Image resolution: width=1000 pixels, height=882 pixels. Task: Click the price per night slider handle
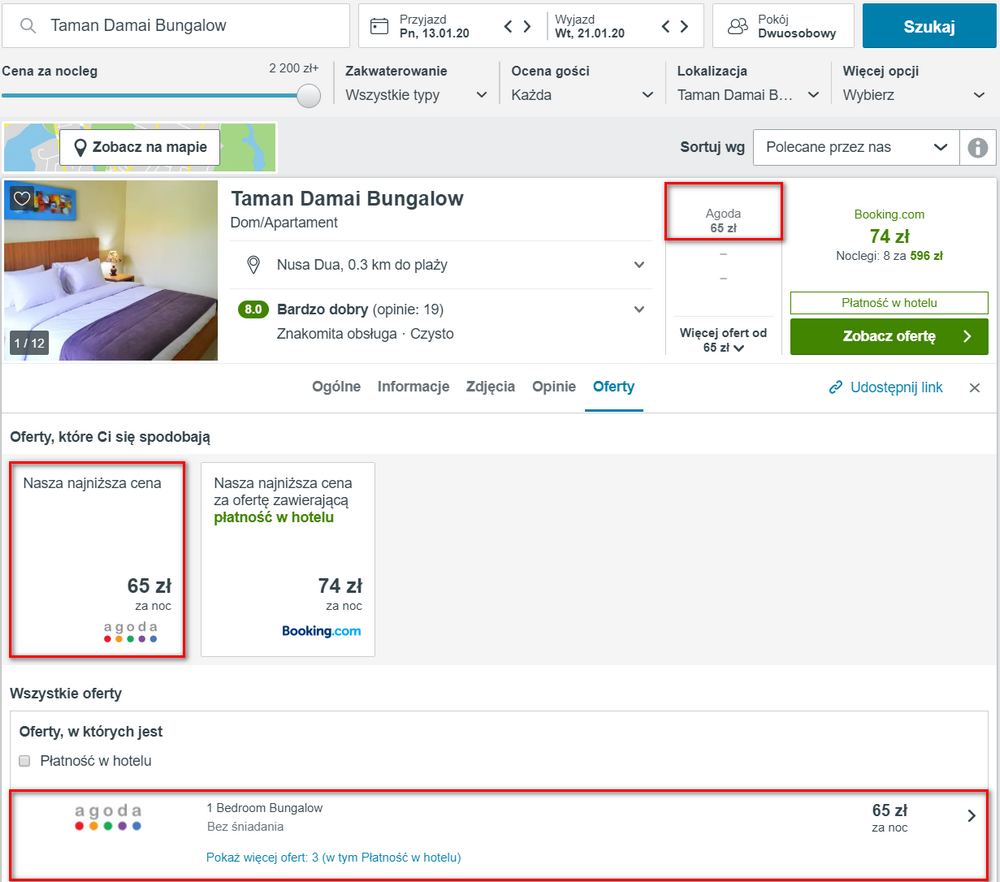(x=309, y=96)
